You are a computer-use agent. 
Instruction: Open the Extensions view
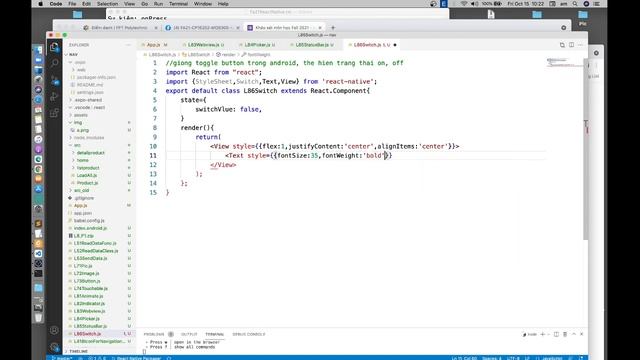coord(54,113)
